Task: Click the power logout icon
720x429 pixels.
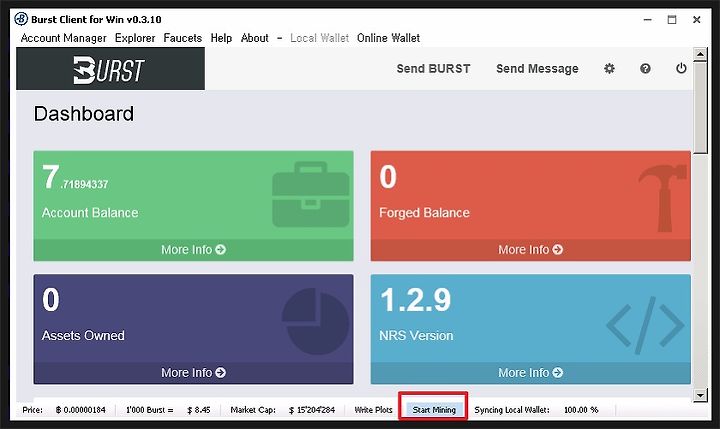Action: click(x=681, y=68)
